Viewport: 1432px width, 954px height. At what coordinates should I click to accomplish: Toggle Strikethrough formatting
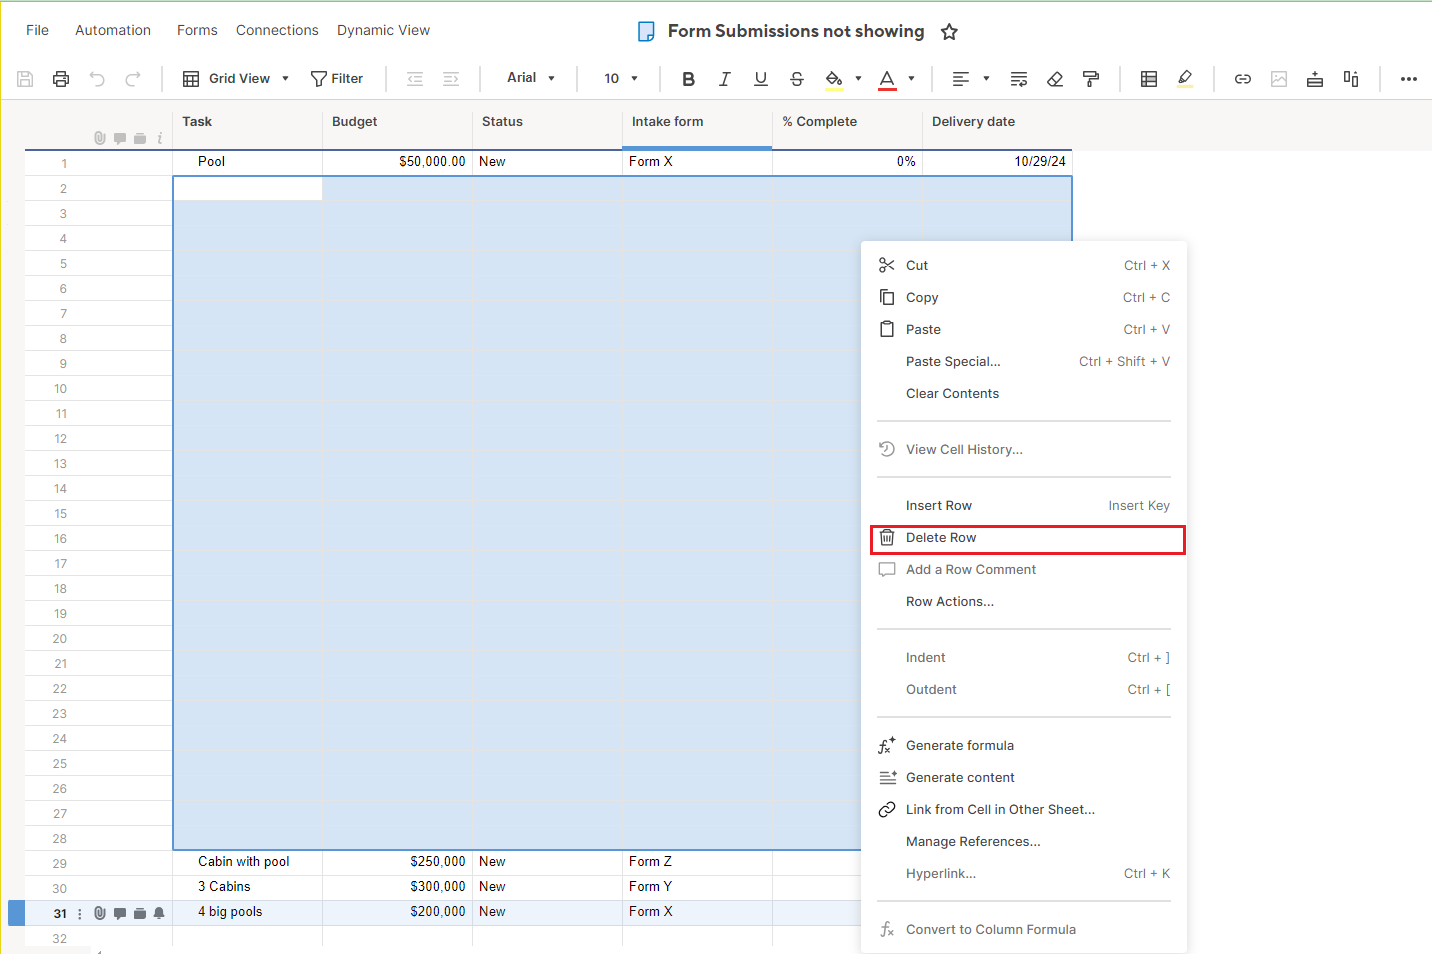(x=797, y=79)
